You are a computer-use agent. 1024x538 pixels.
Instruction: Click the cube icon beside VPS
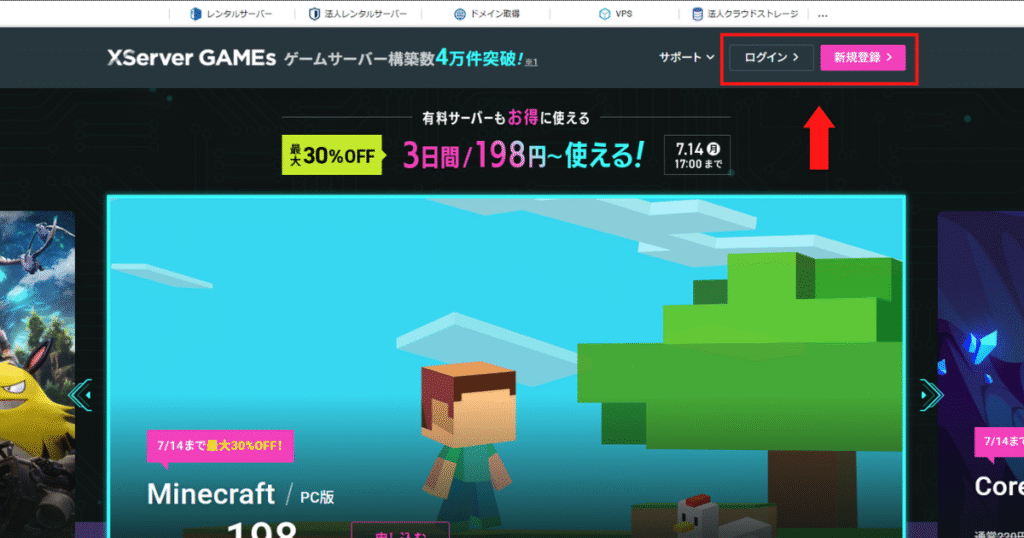click(604, 14)
